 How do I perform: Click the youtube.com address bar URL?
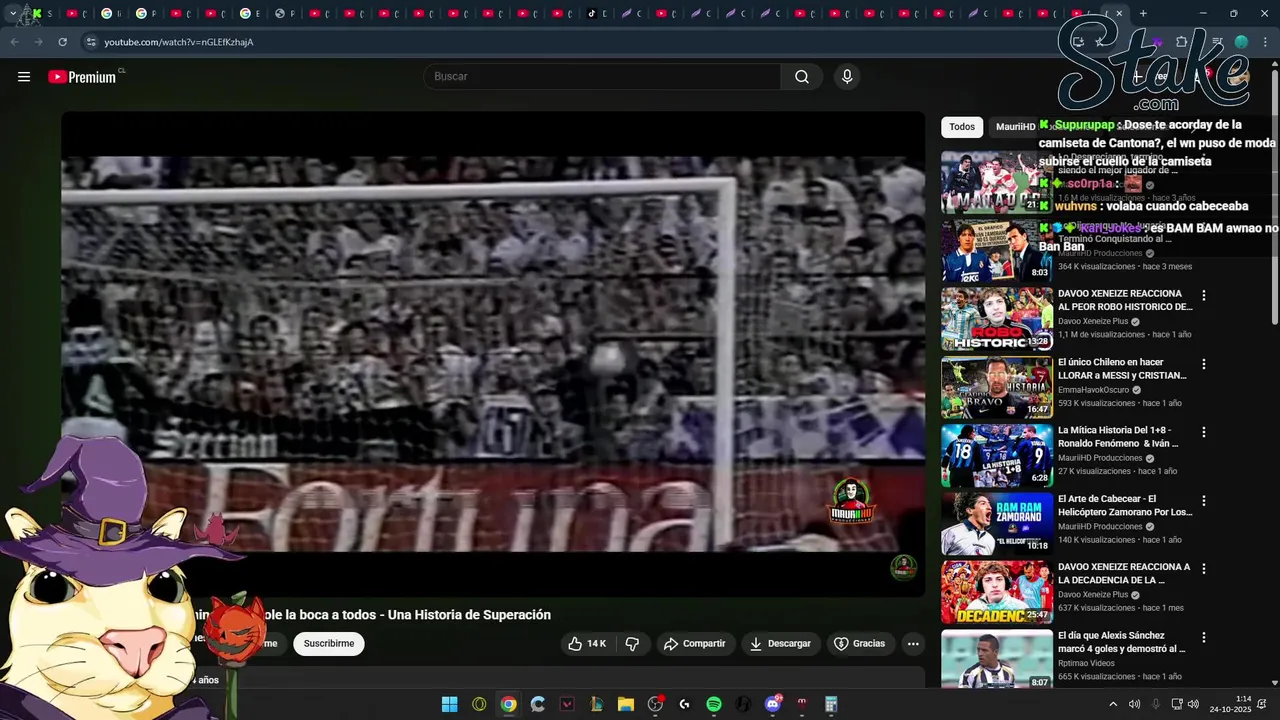click(179, 42)
